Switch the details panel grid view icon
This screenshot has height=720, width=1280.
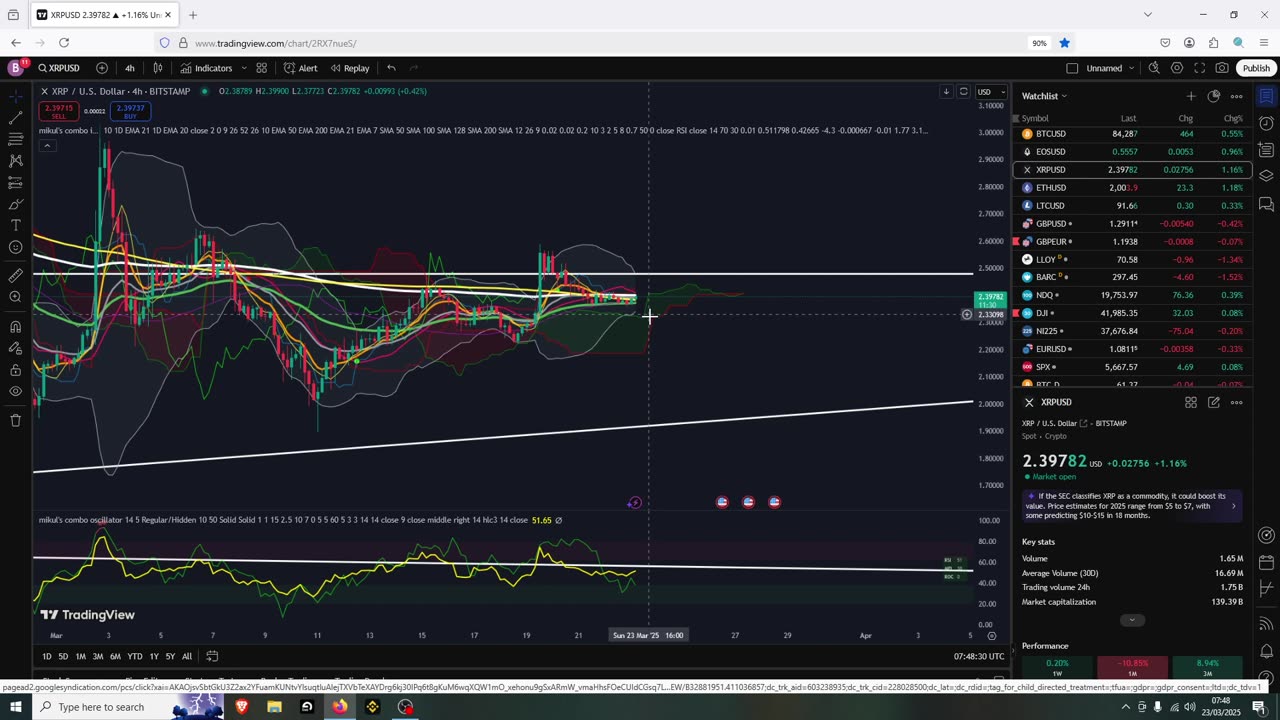(1191, 402)
